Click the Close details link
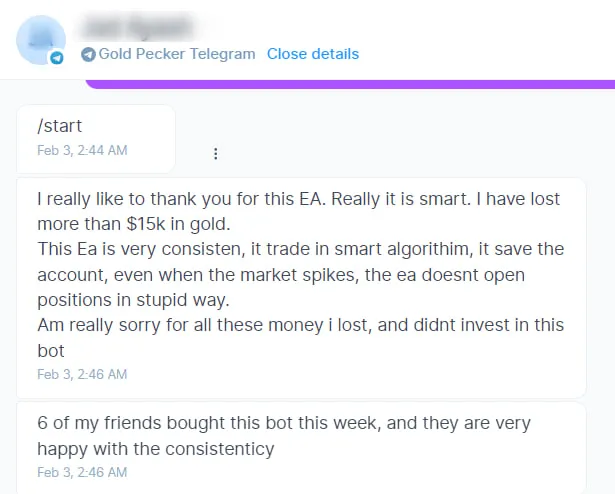Image resolution: width=615 pixels, height=494 pixels. (312, 54)
